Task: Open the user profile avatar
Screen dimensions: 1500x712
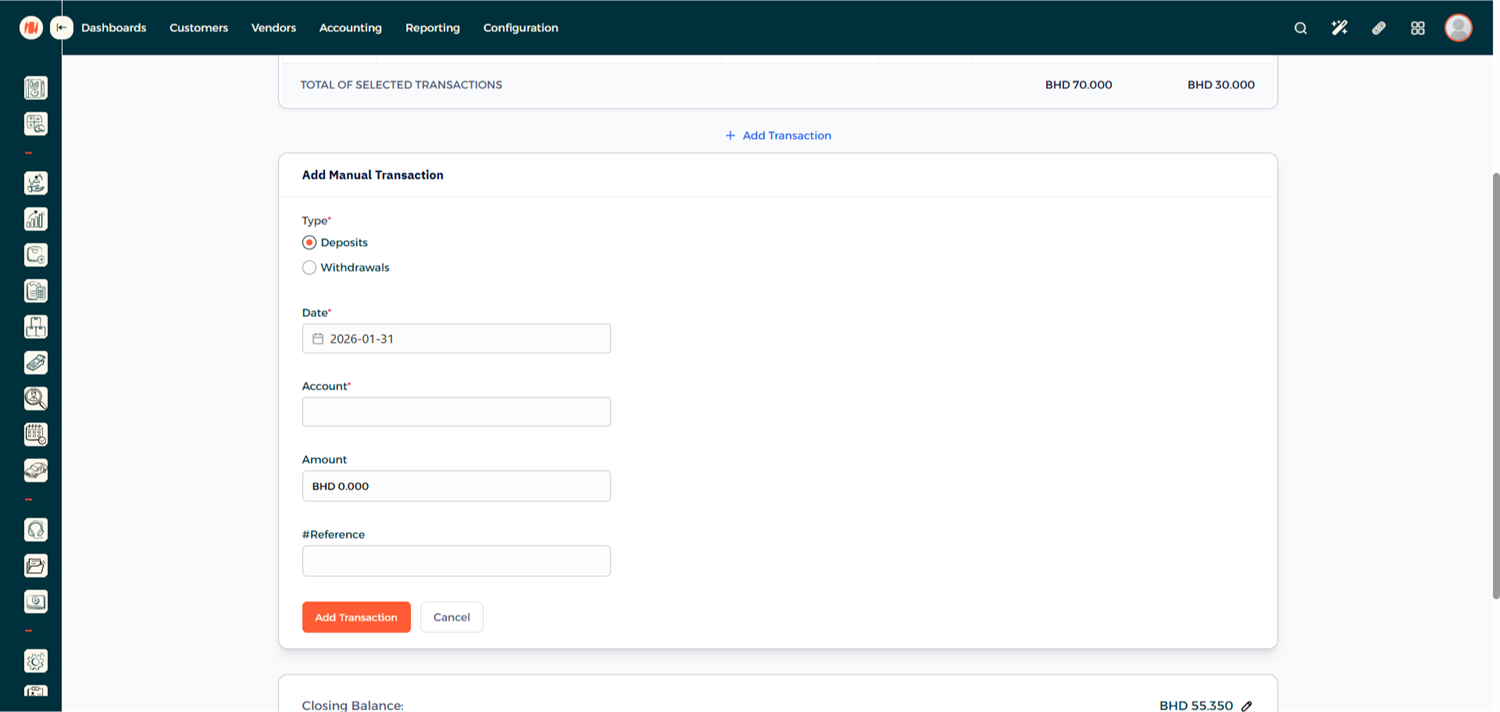Action: click(x=1458, y=28)
